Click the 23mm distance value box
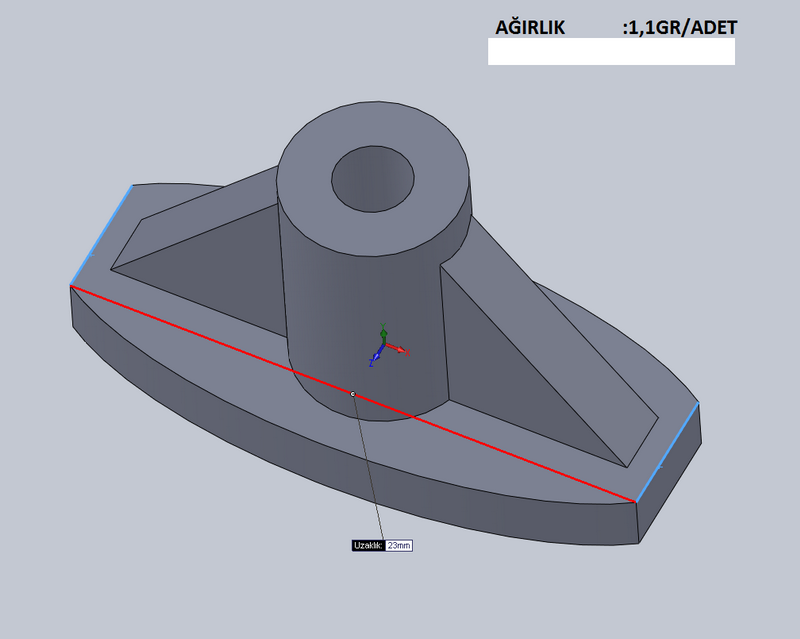This screenshot has height=639, width=800. [x=399, y=546]
